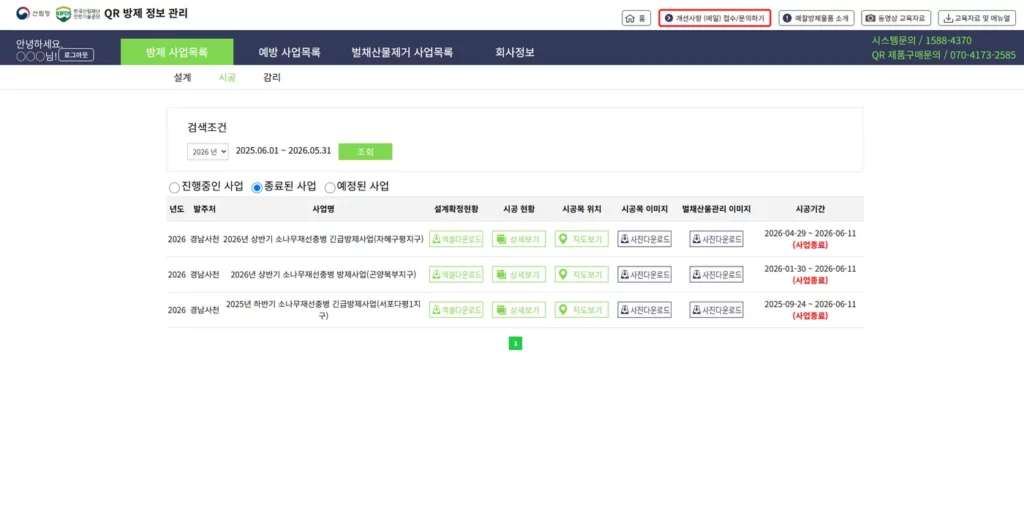Image resolution: width=1024 pixels, height=511 pixels.
Task: Download 엑셀 for 서포다평1지구 project
Action: 456,310
